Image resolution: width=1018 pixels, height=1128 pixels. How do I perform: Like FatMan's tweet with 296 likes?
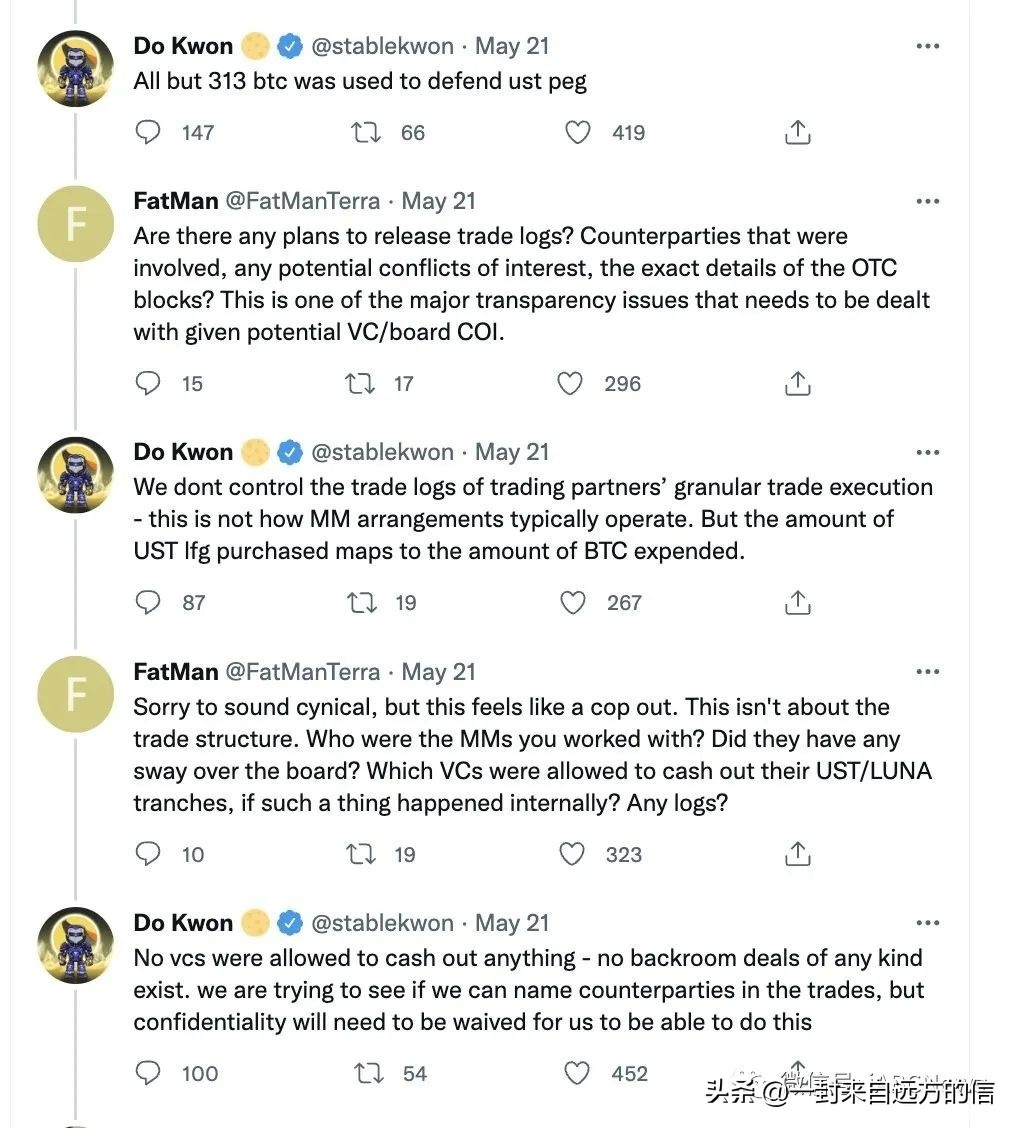[570, 383]
